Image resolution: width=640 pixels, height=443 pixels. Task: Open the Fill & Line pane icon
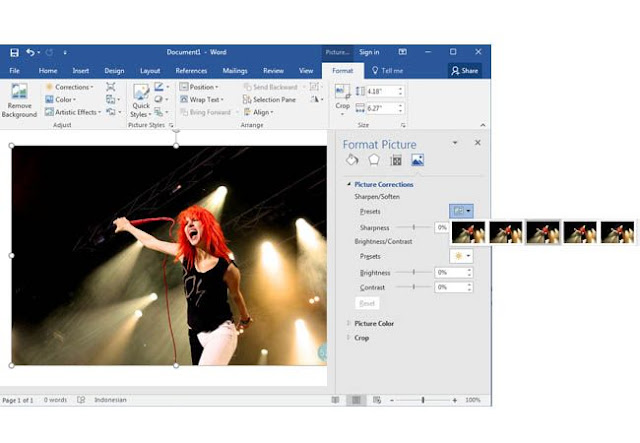click(x=352, y=160)
